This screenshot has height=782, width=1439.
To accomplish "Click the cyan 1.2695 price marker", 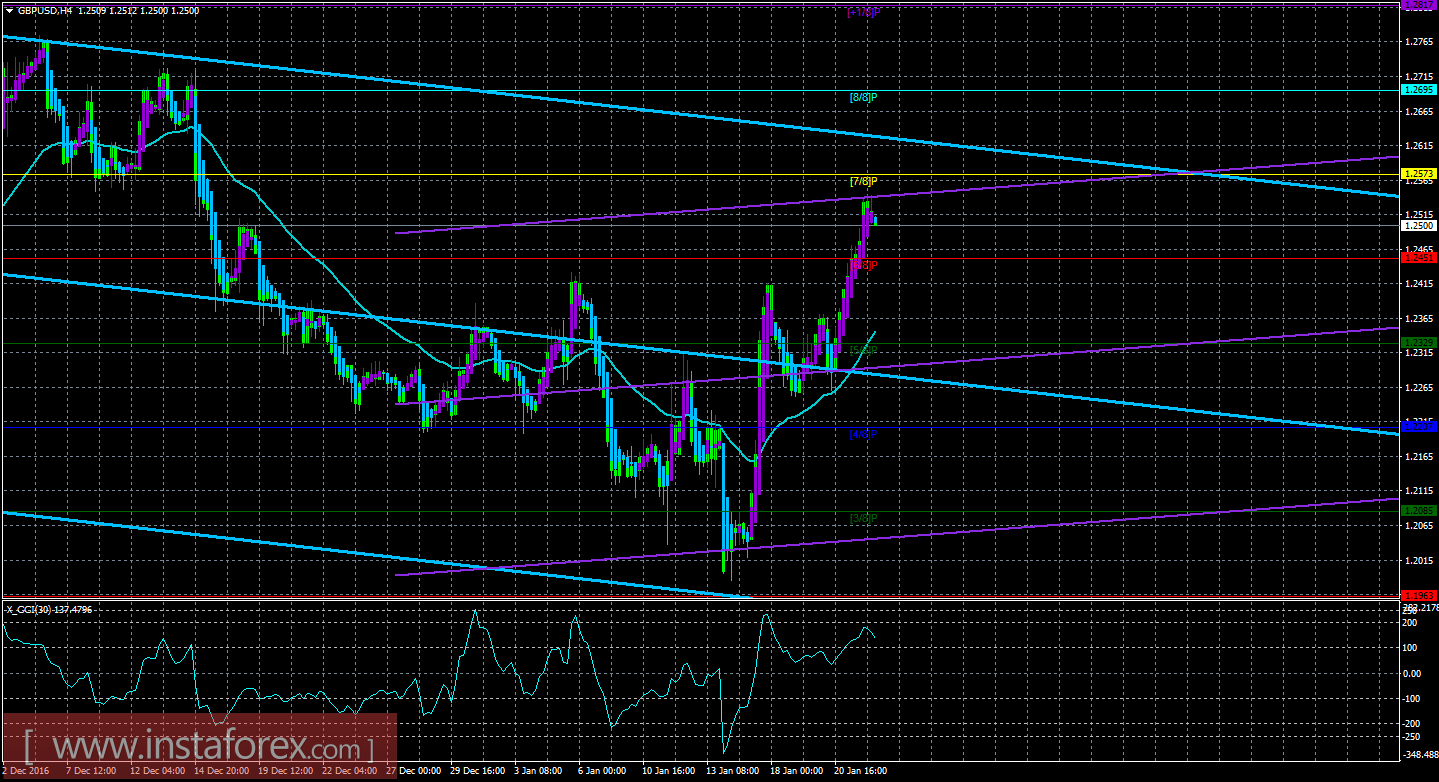I will click(x=1421, y=89).
